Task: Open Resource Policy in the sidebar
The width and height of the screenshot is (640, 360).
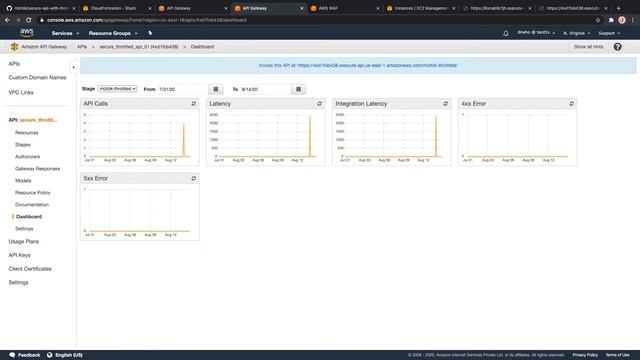Action: coord(33,193)
